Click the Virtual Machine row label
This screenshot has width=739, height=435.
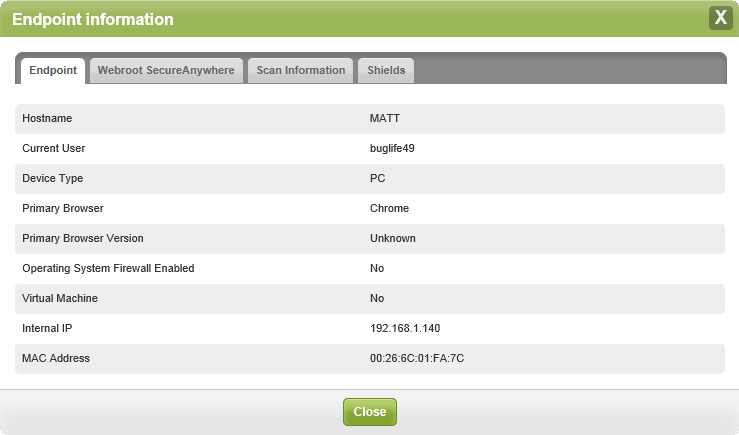tap(60, 298)
